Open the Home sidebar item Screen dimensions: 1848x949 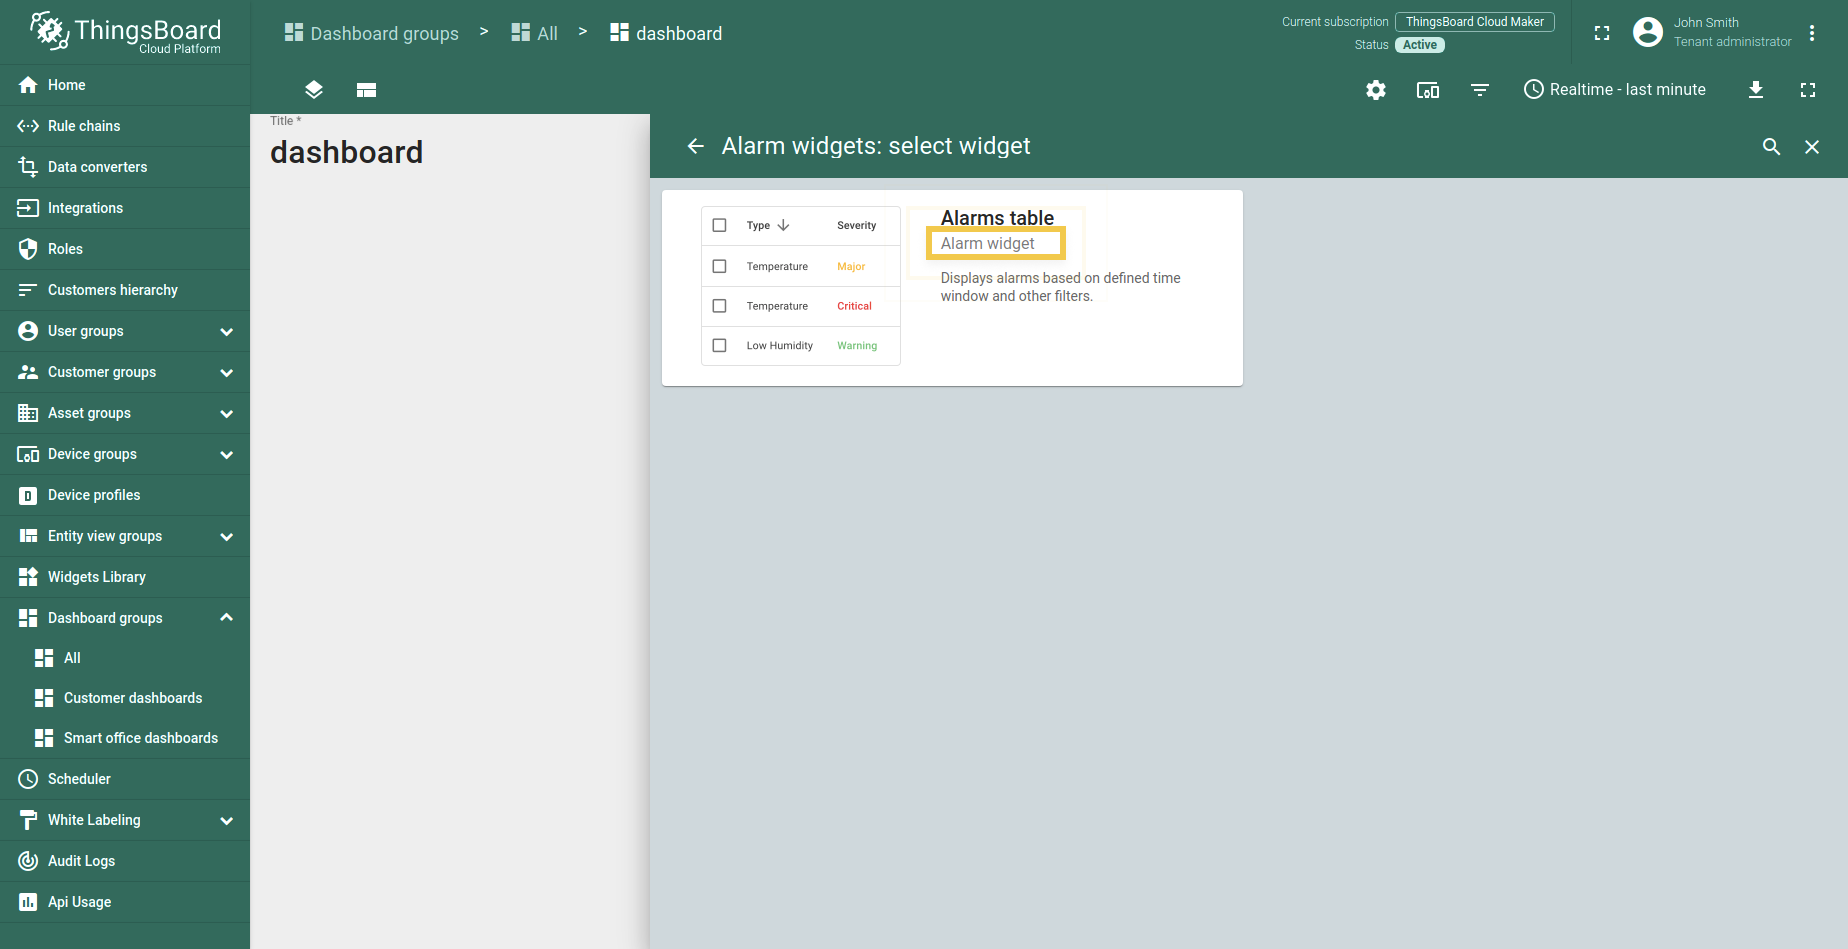[x=125, y=85]
